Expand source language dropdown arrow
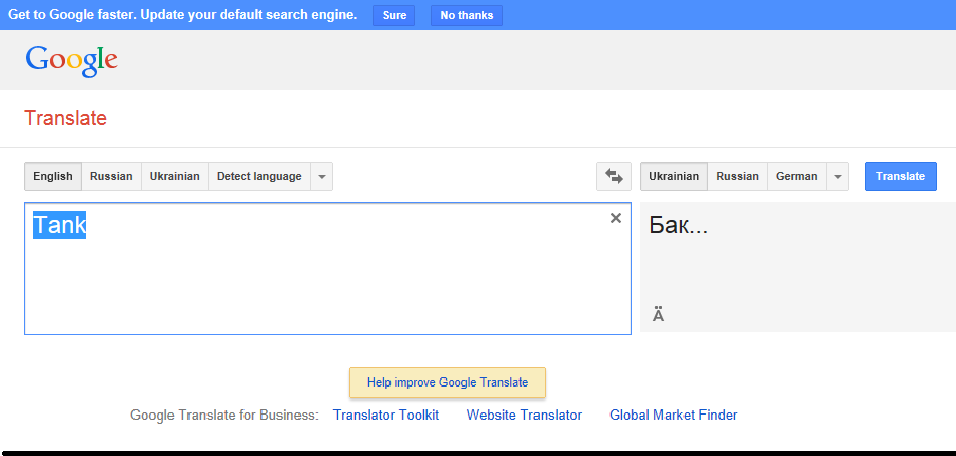The width and height of the screenshot is (956, 456). pos(321,177)
